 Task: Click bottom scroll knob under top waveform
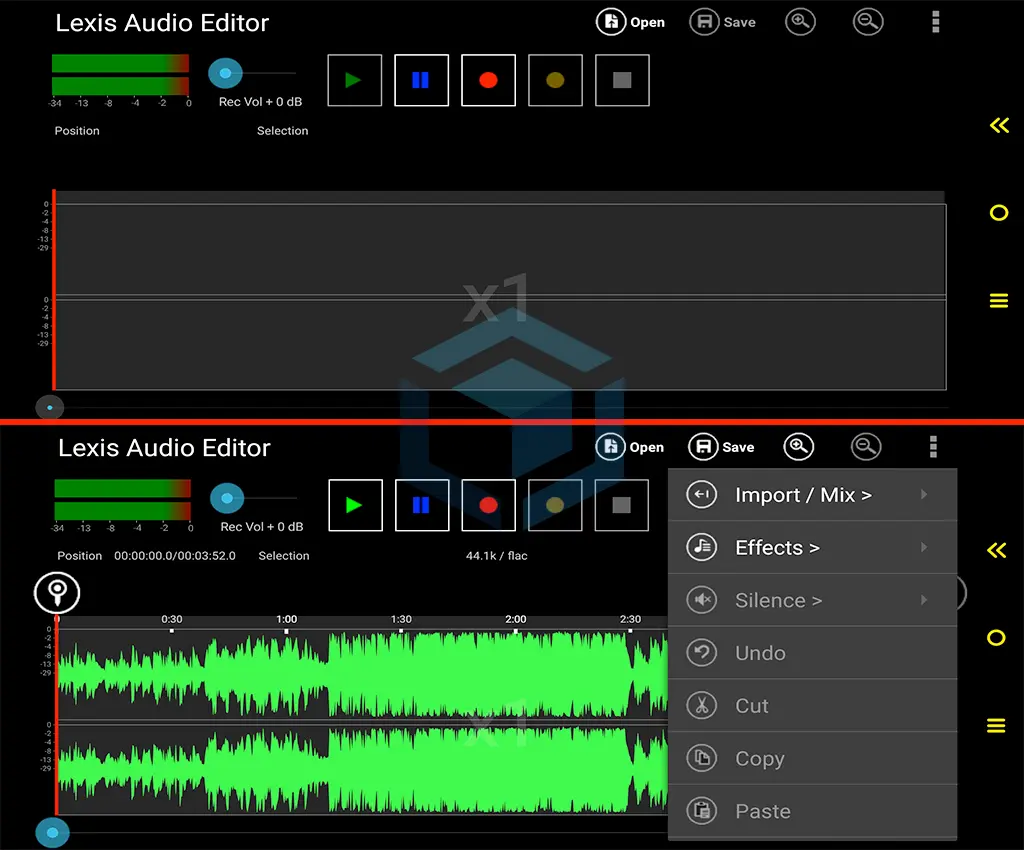[x=50, y=407]
